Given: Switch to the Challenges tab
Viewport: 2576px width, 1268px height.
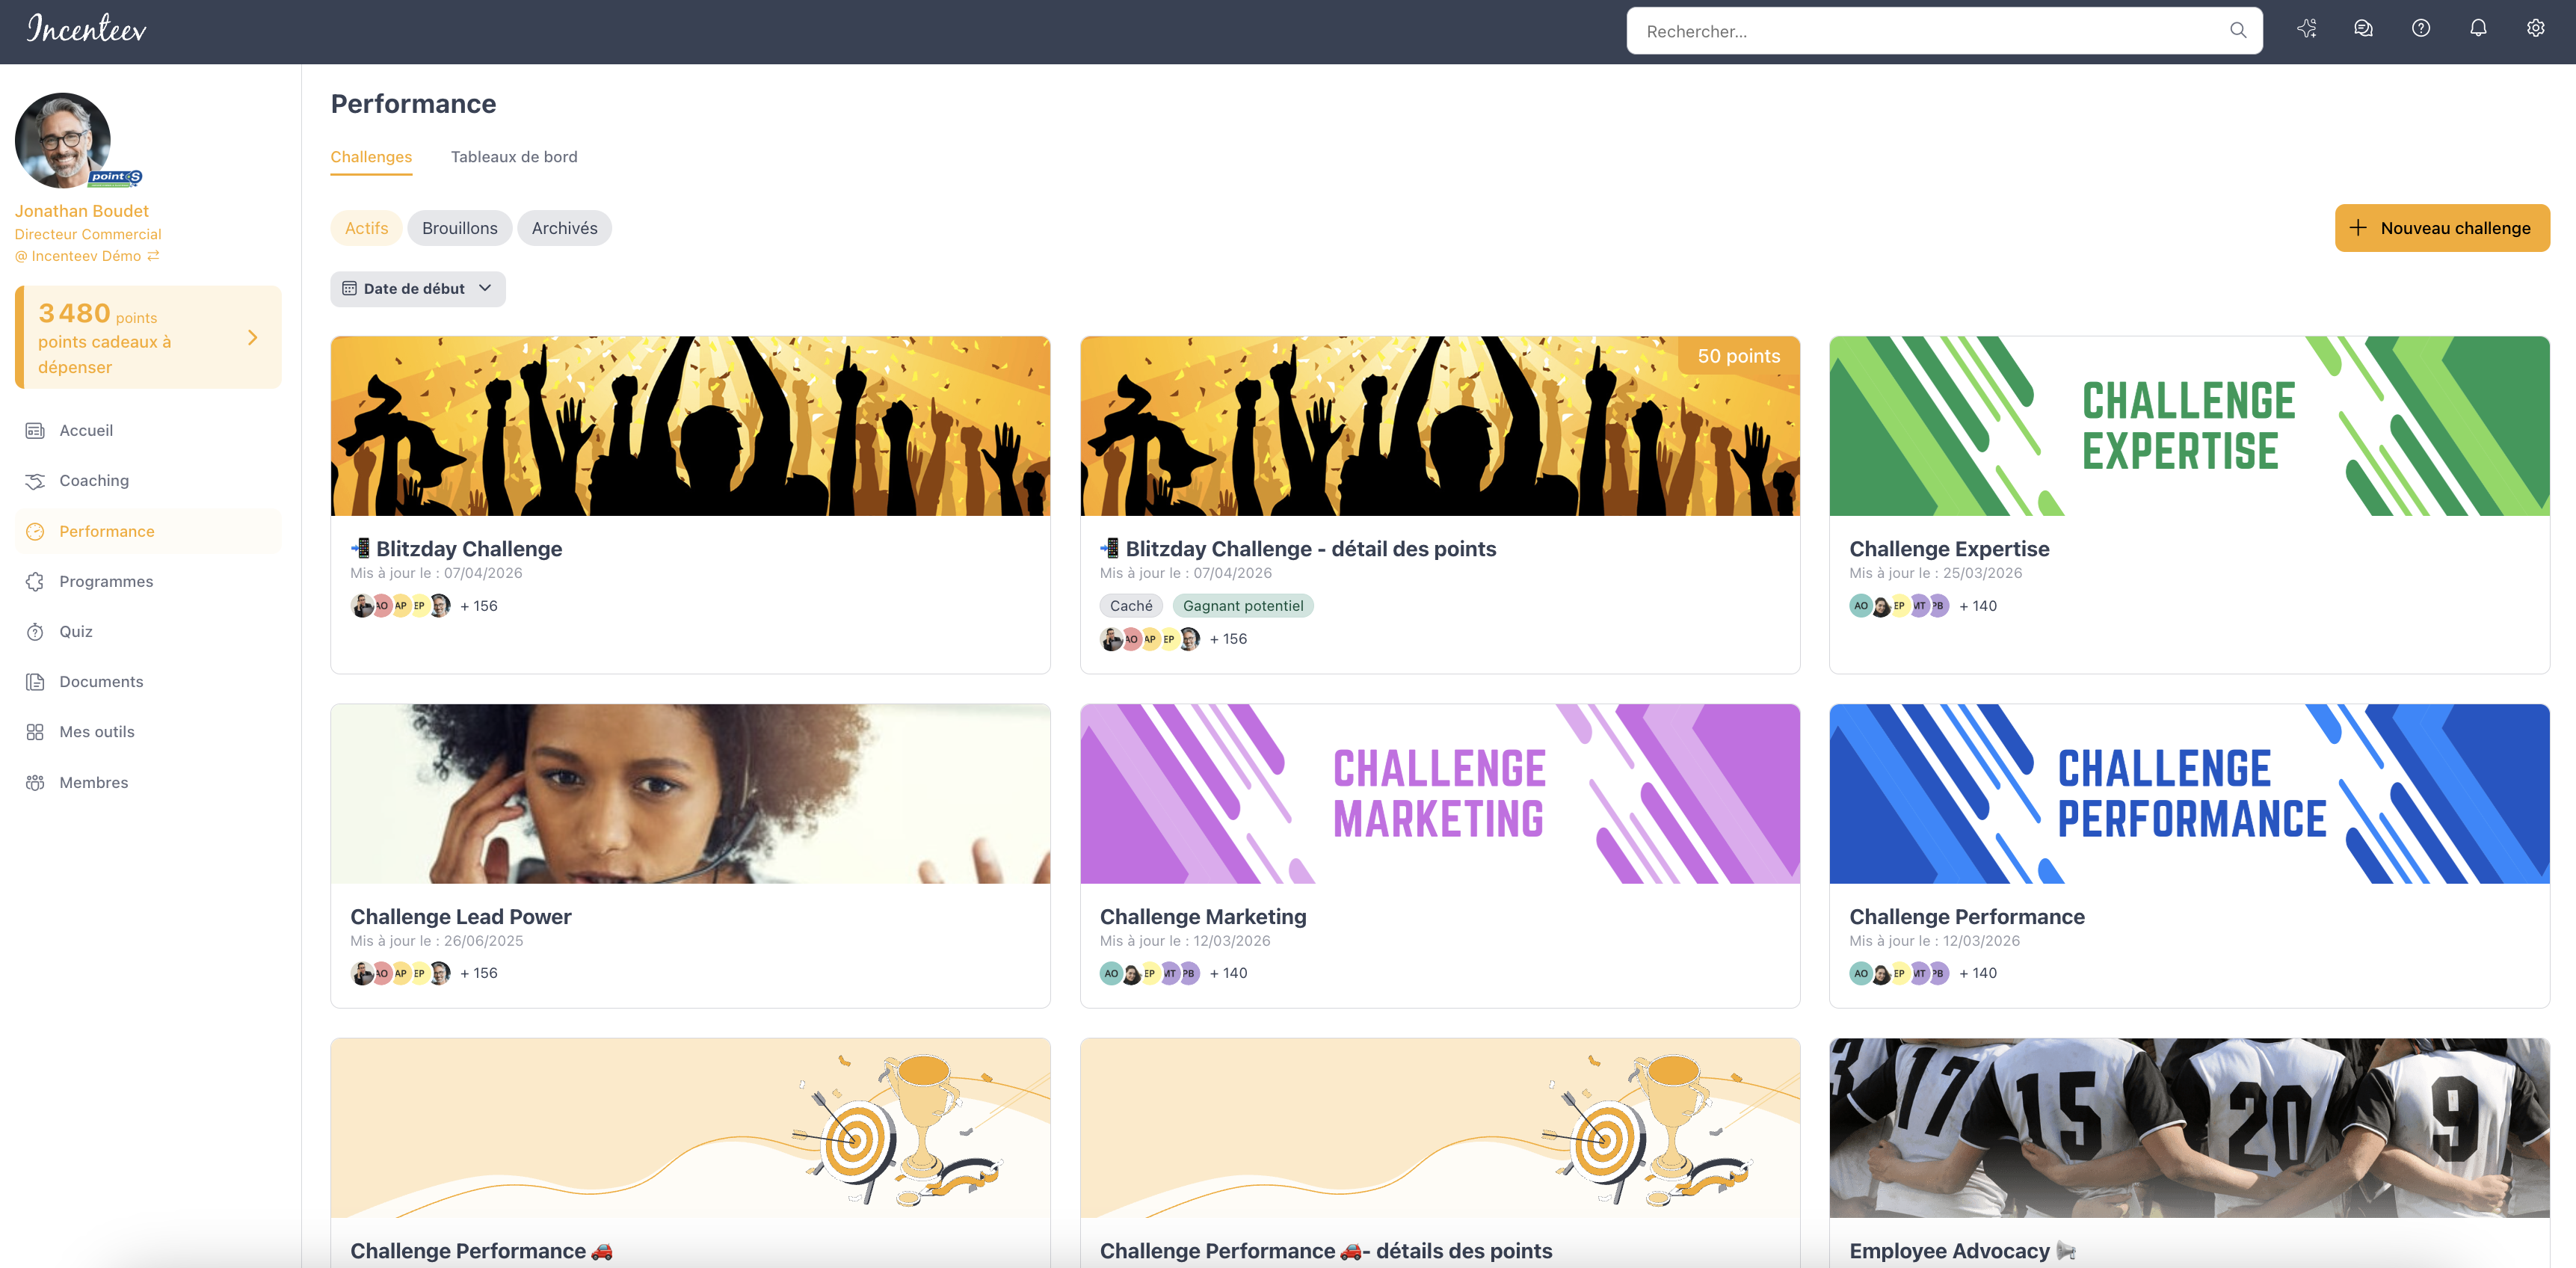Looking at the screenshot, I should 371,157.
